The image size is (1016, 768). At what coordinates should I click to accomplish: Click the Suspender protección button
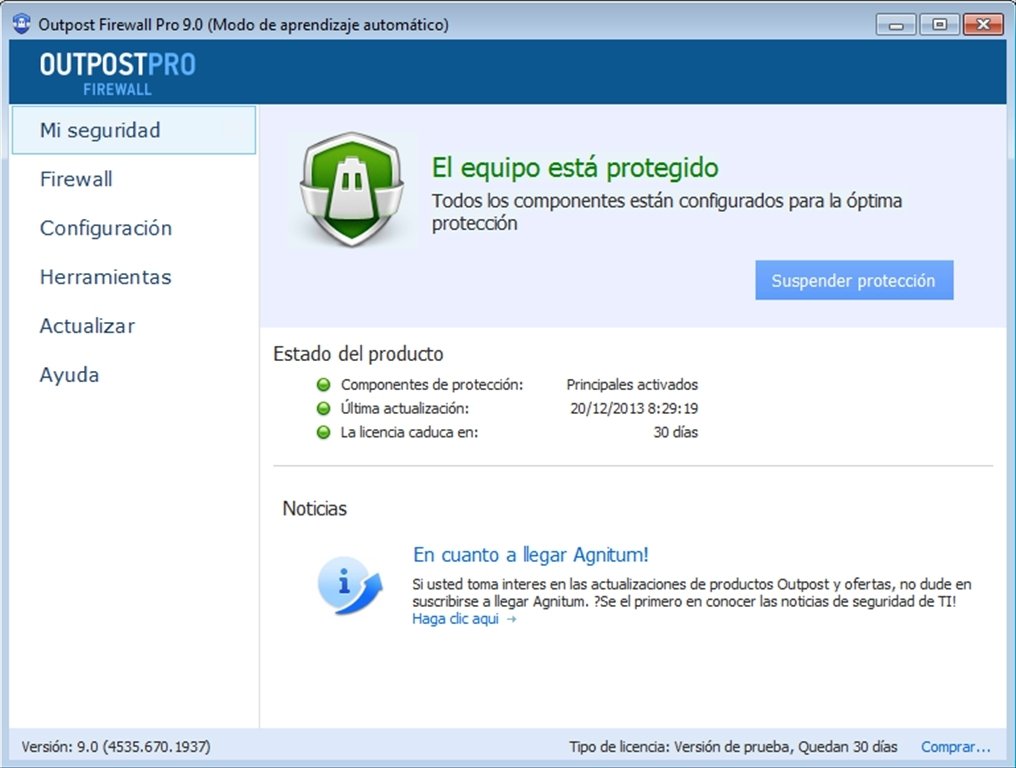[854, 280]
